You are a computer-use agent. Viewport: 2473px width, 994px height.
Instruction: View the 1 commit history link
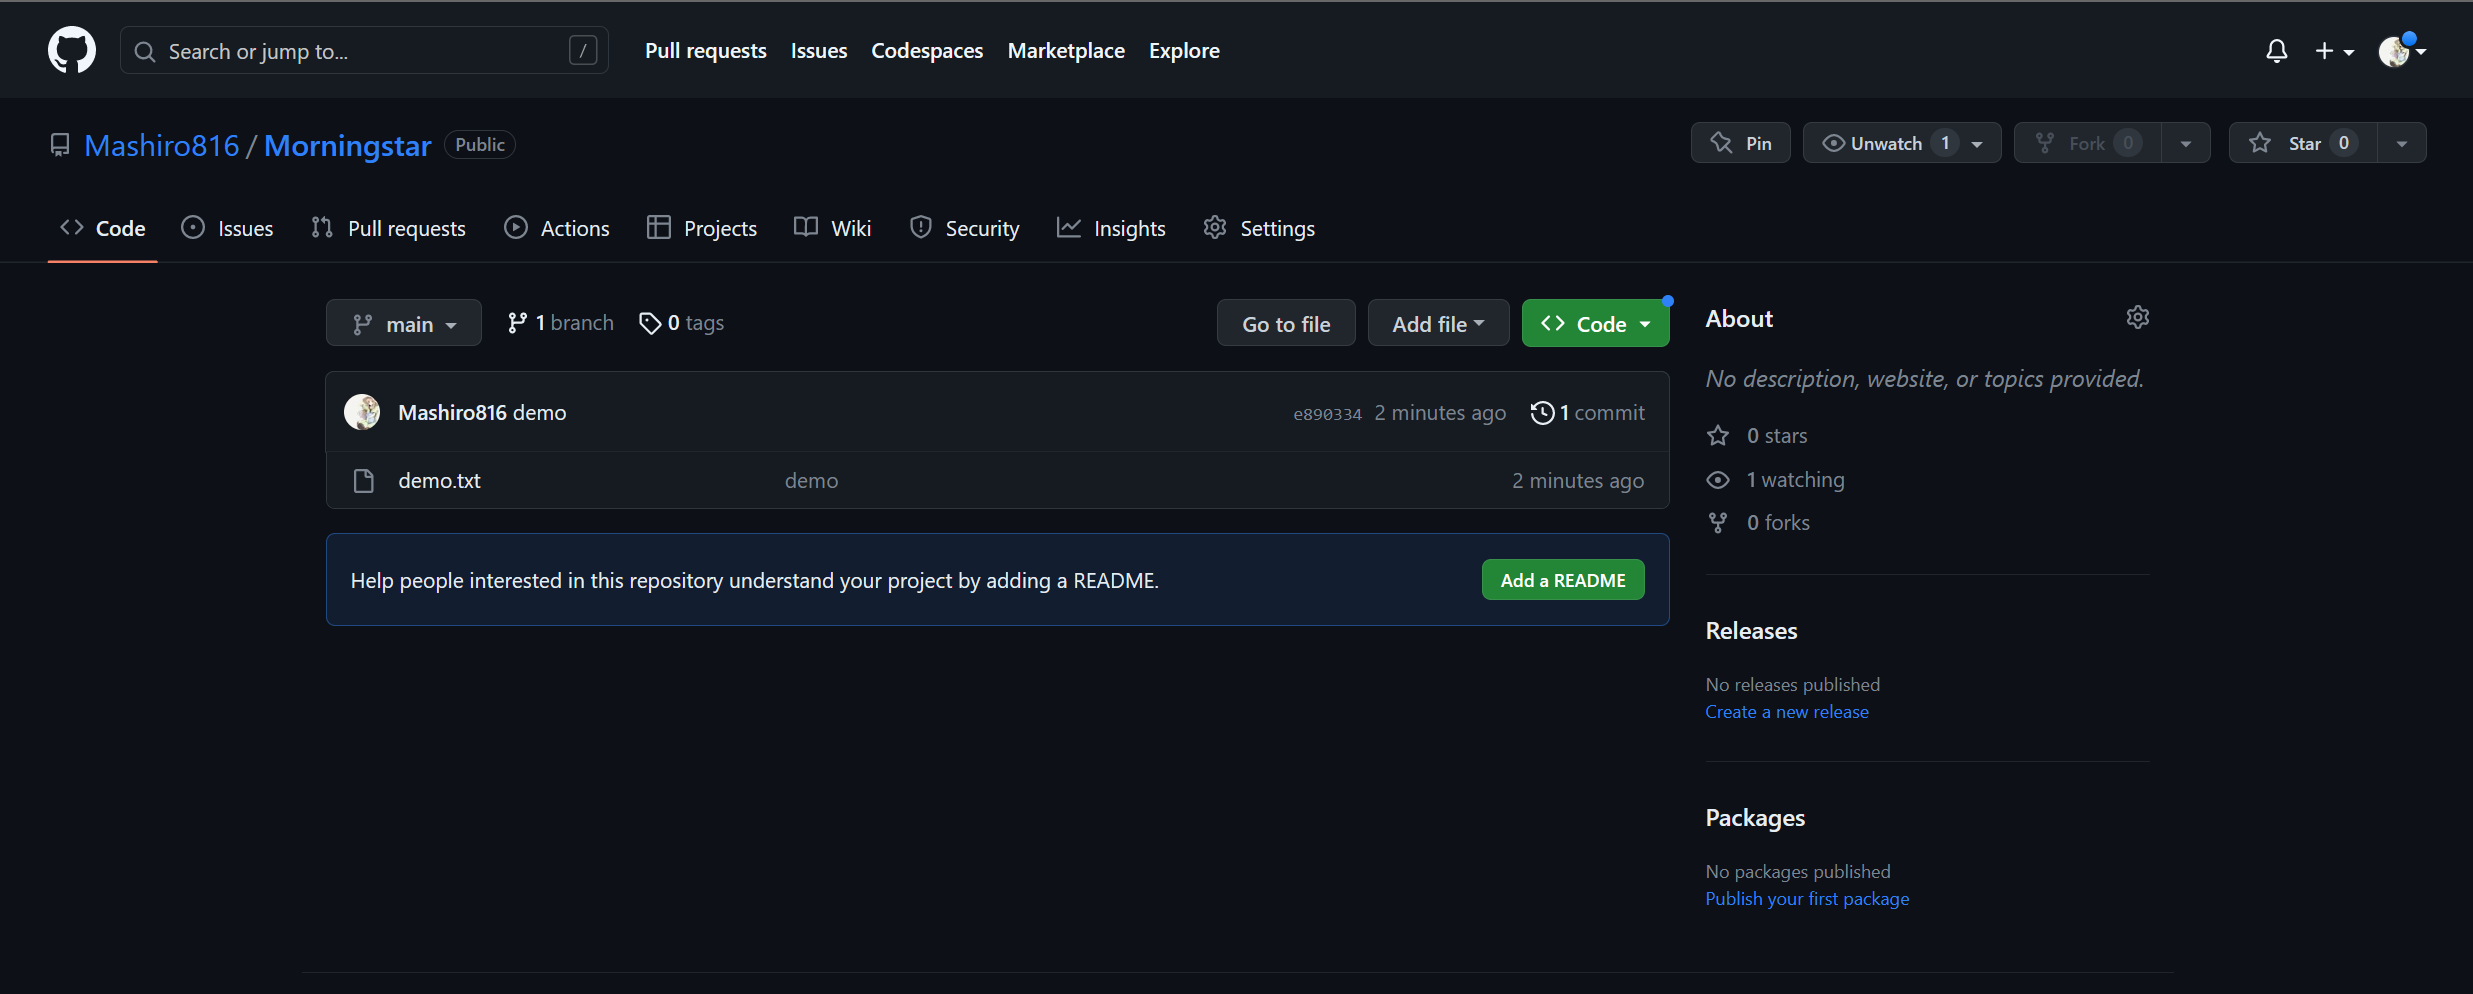pyautogui.click(x=1588, y=413)
